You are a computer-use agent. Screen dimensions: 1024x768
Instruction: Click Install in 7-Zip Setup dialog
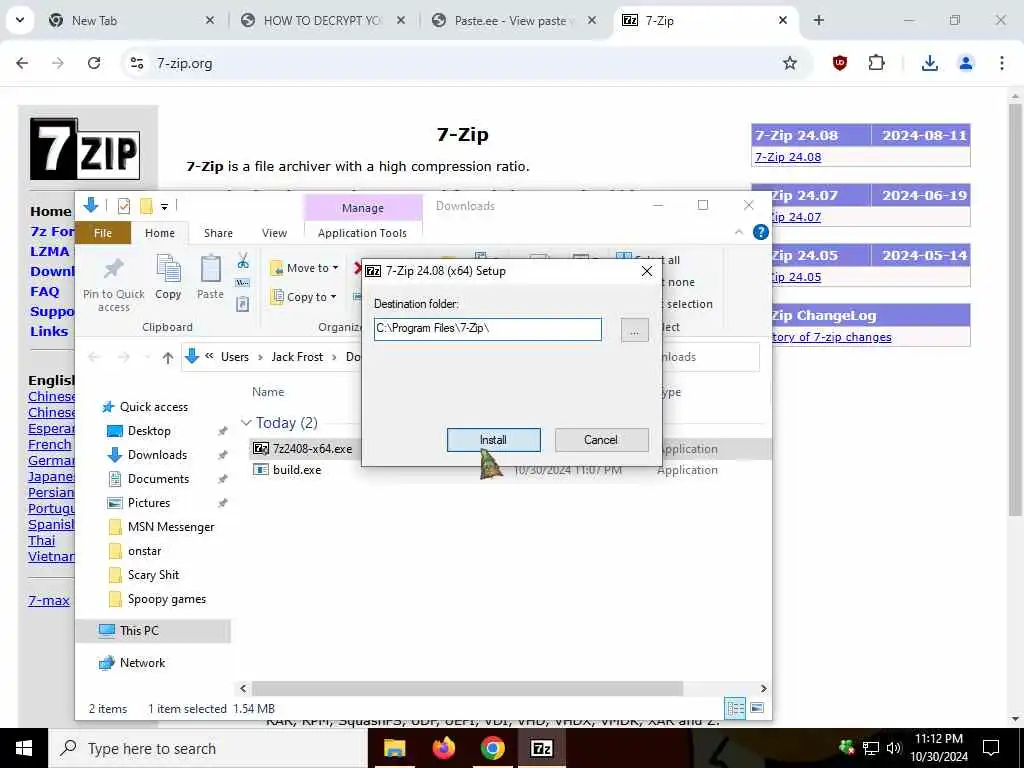(x=493, y=440)
